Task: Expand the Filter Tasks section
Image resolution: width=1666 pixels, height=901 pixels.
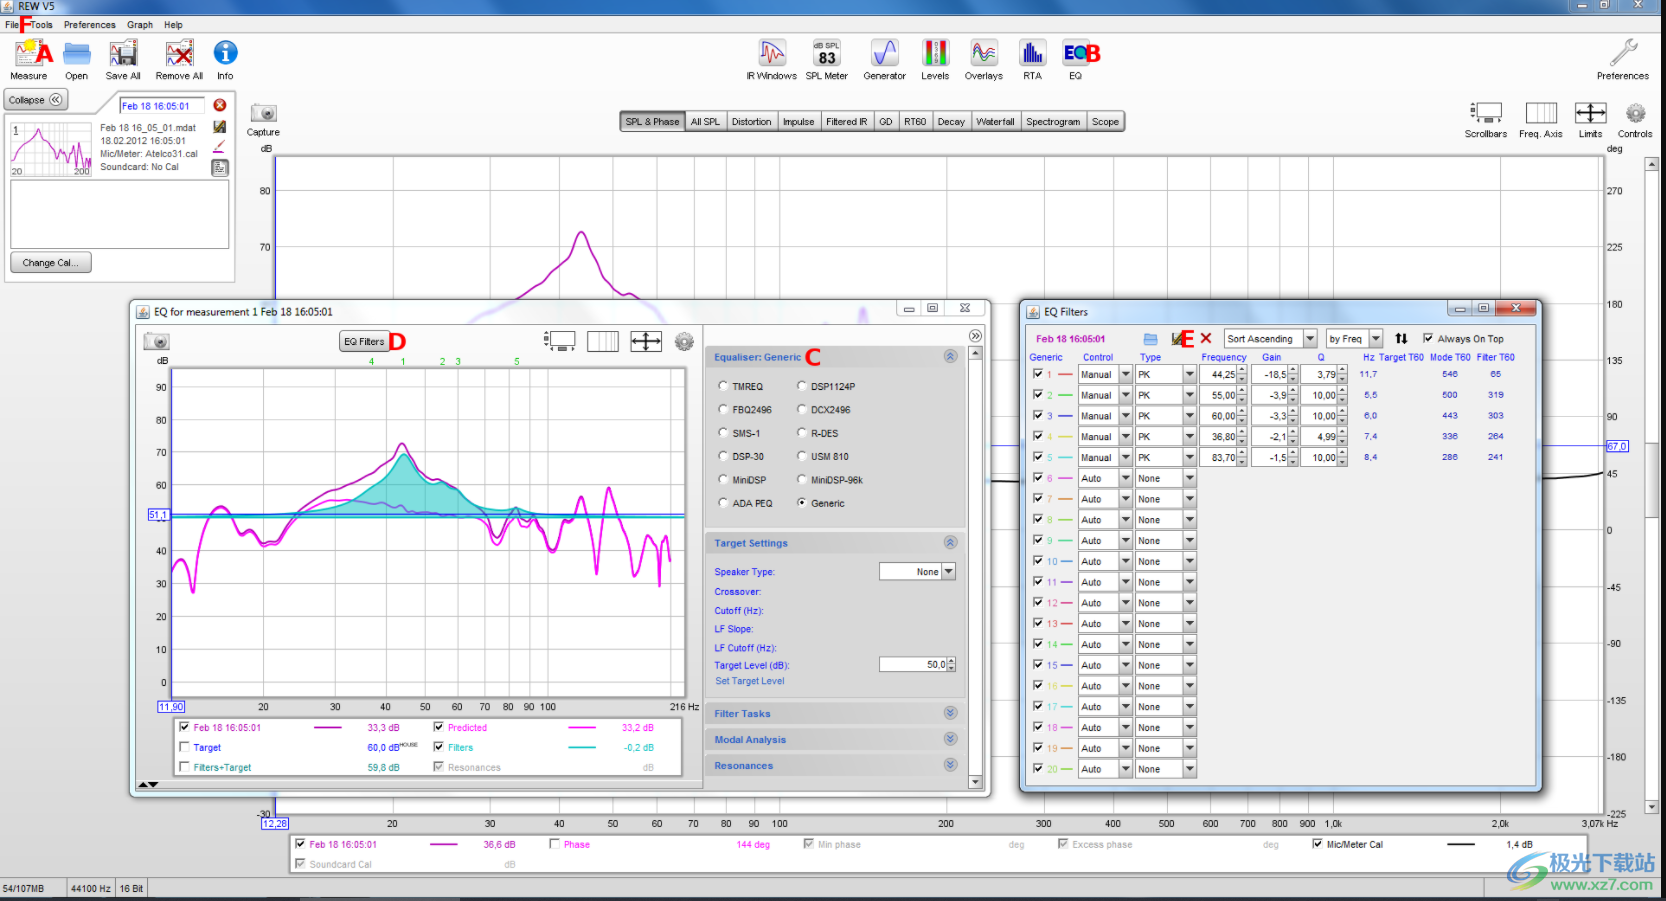Action: (x=950, y=713)
